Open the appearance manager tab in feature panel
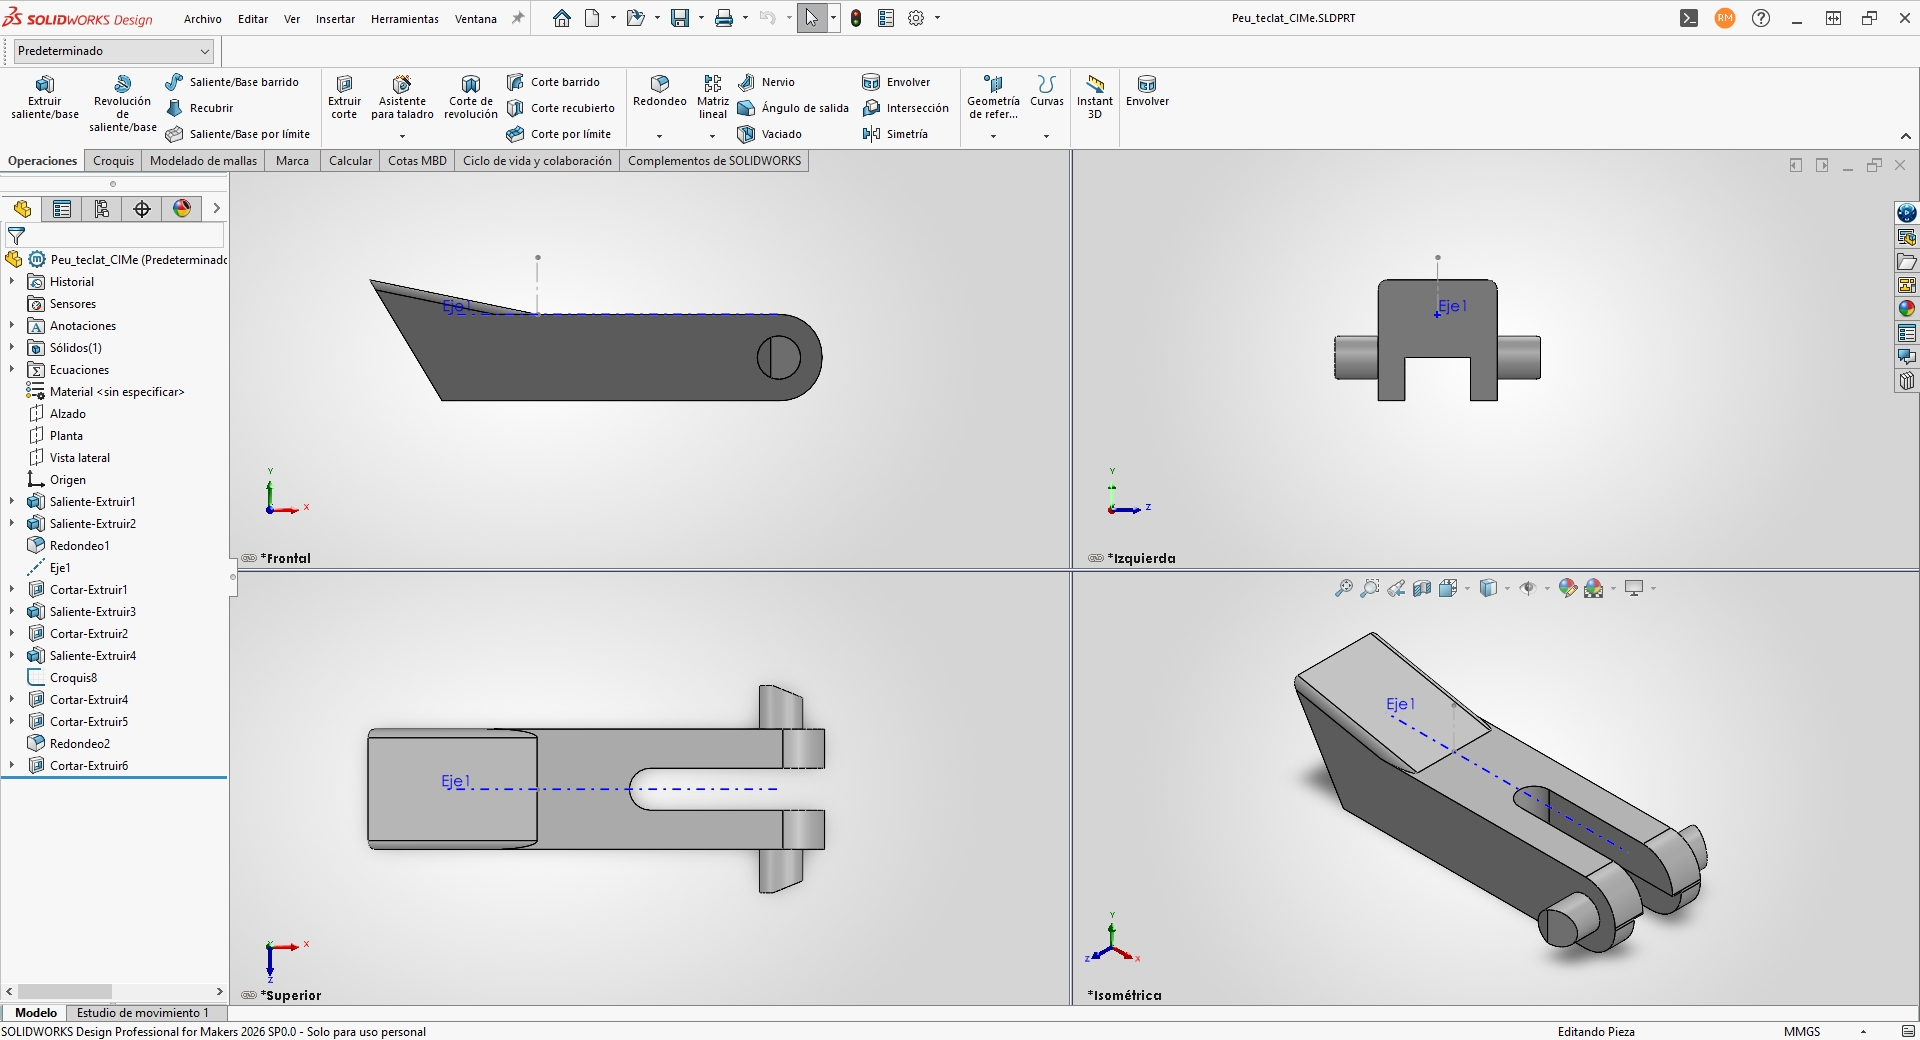 (182, 208)
